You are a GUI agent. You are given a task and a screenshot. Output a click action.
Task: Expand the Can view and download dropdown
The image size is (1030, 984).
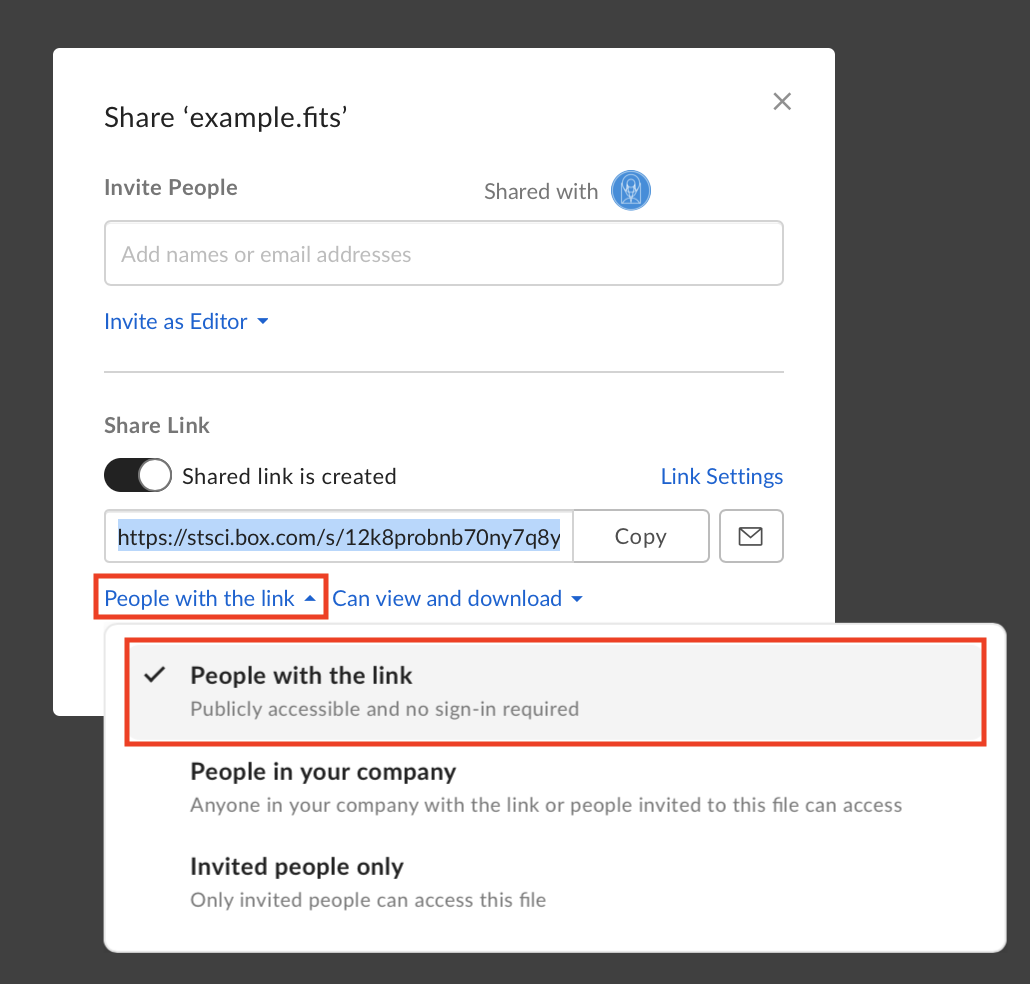(x=457, y=598)
